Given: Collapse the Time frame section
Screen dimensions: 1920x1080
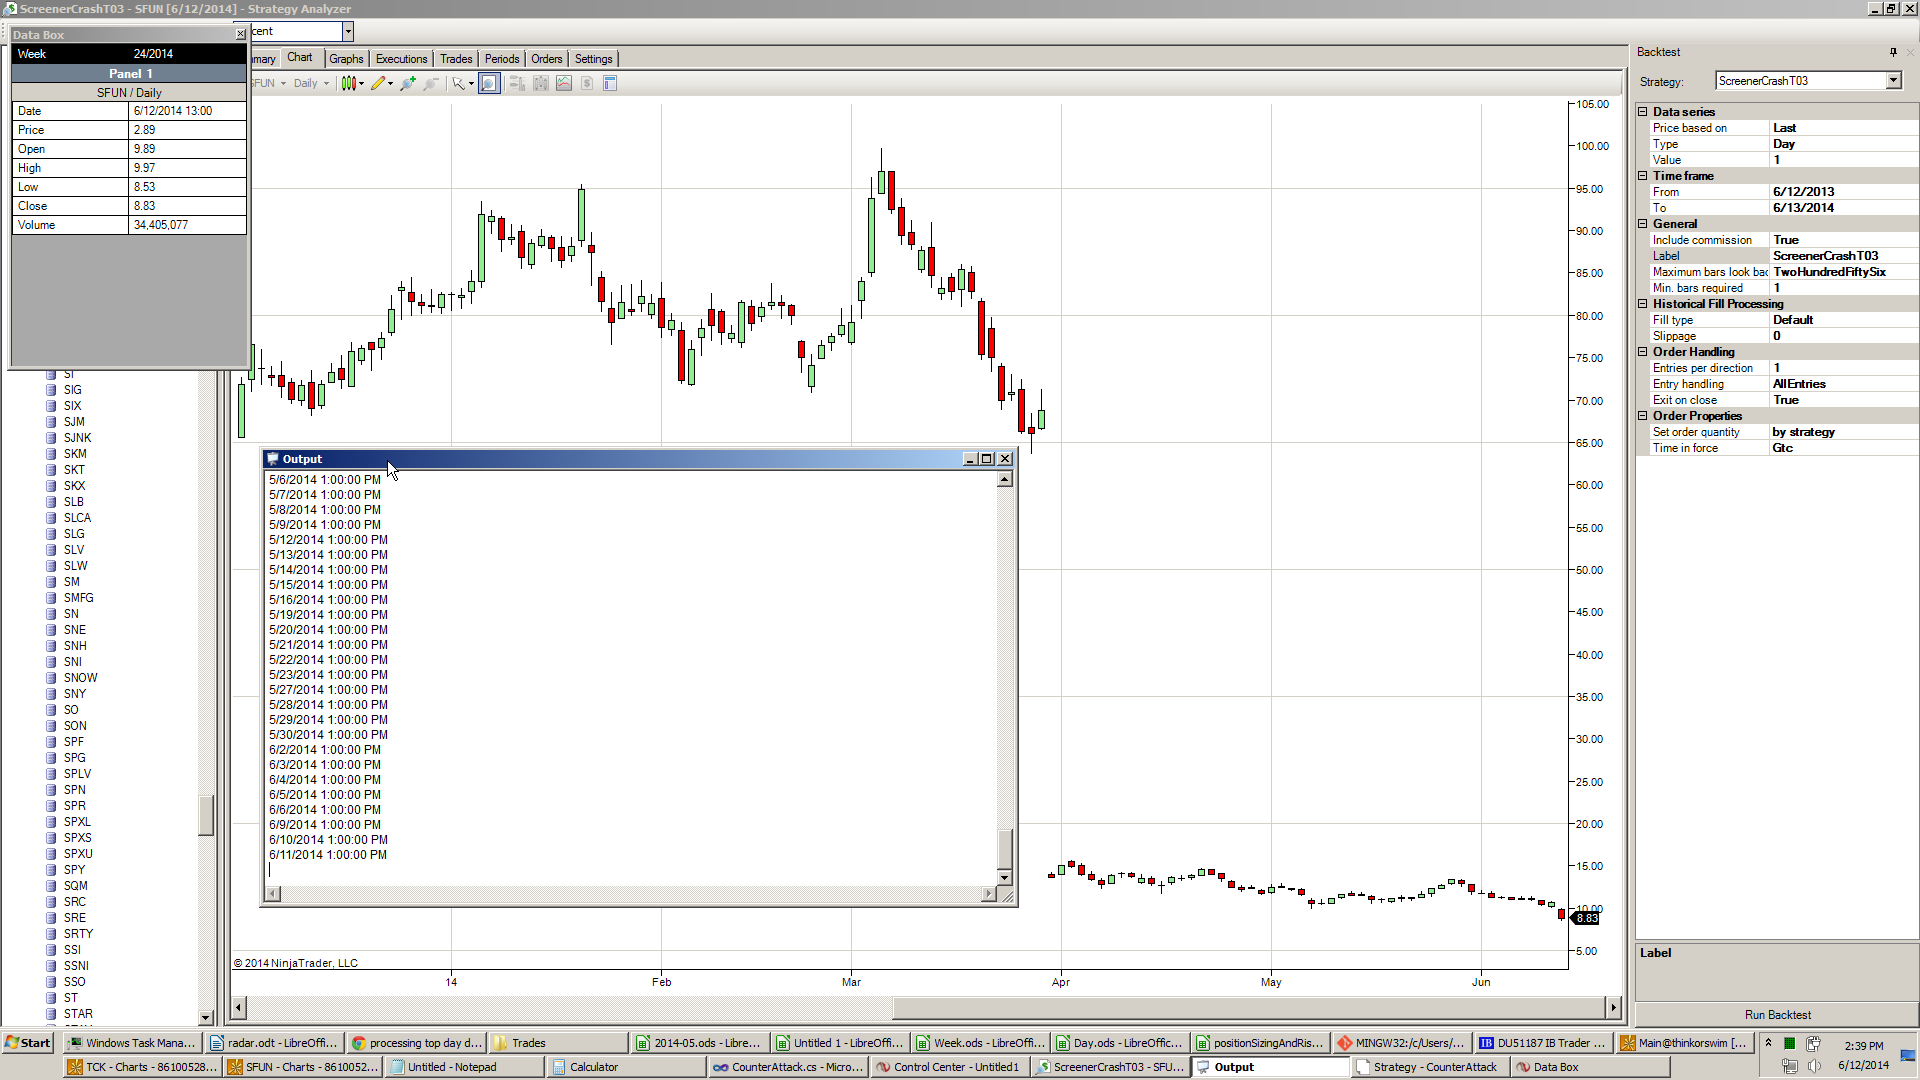Looking at the screenshot, I should tap(1643, 176).
